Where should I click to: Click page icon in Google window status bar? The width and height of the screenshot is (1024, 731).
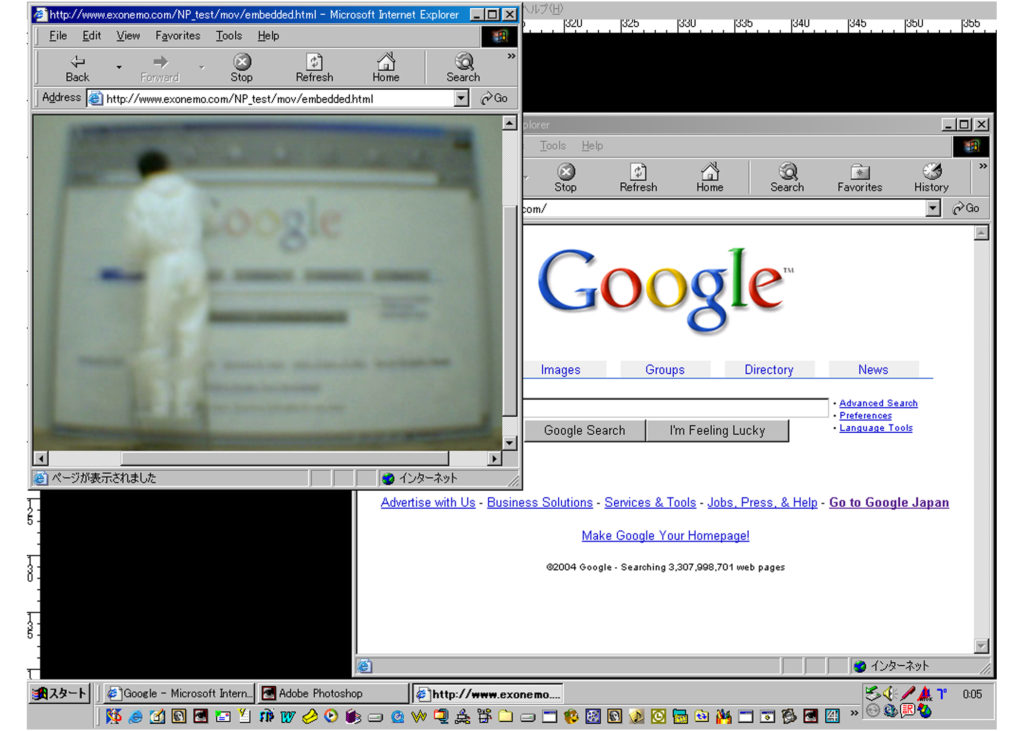365,666
